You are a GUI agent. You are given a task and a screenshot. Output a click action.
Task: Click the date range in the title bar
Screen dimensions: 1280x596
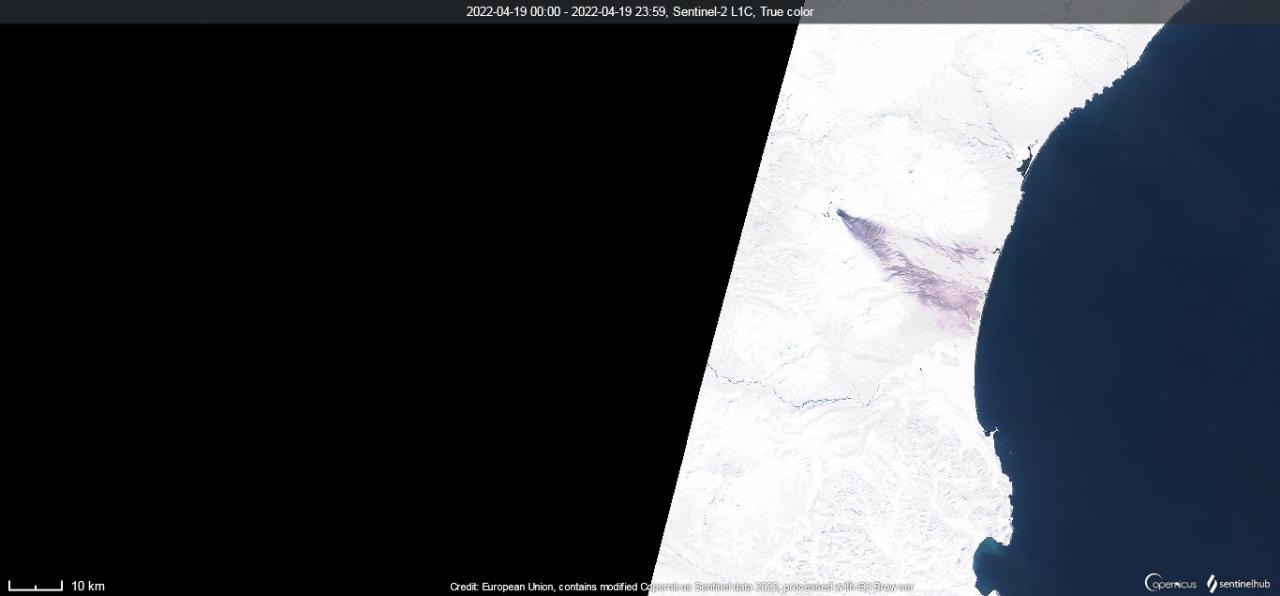point(565,12)
